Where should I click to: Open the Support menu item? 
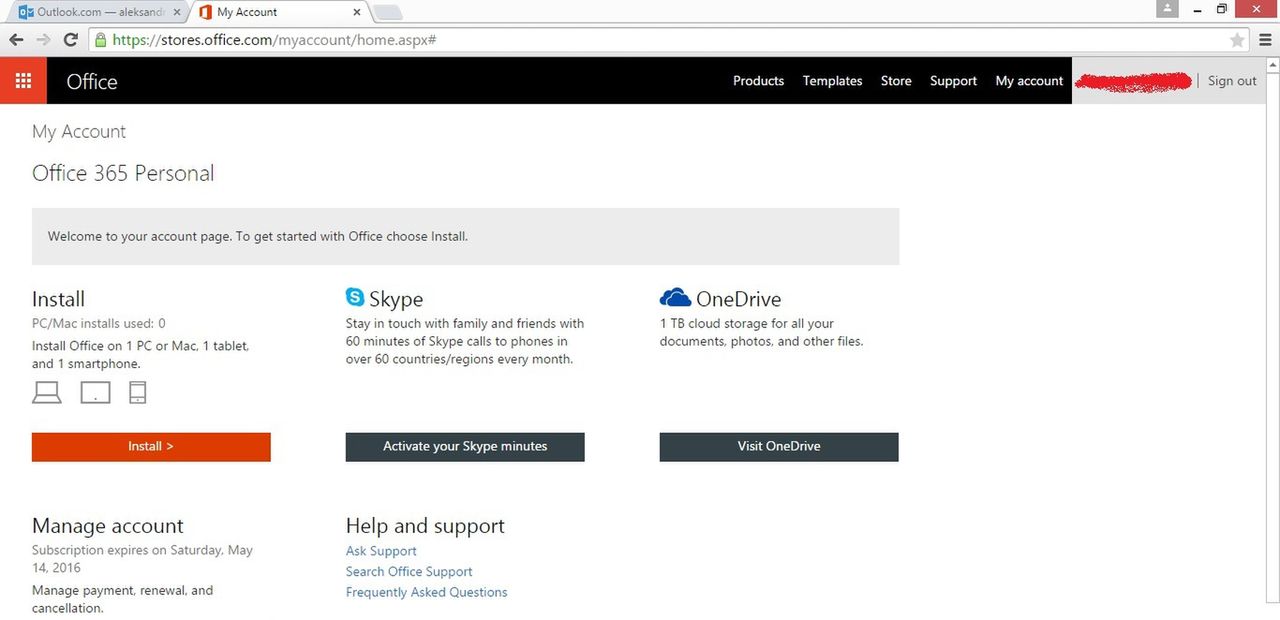point(953,81)
